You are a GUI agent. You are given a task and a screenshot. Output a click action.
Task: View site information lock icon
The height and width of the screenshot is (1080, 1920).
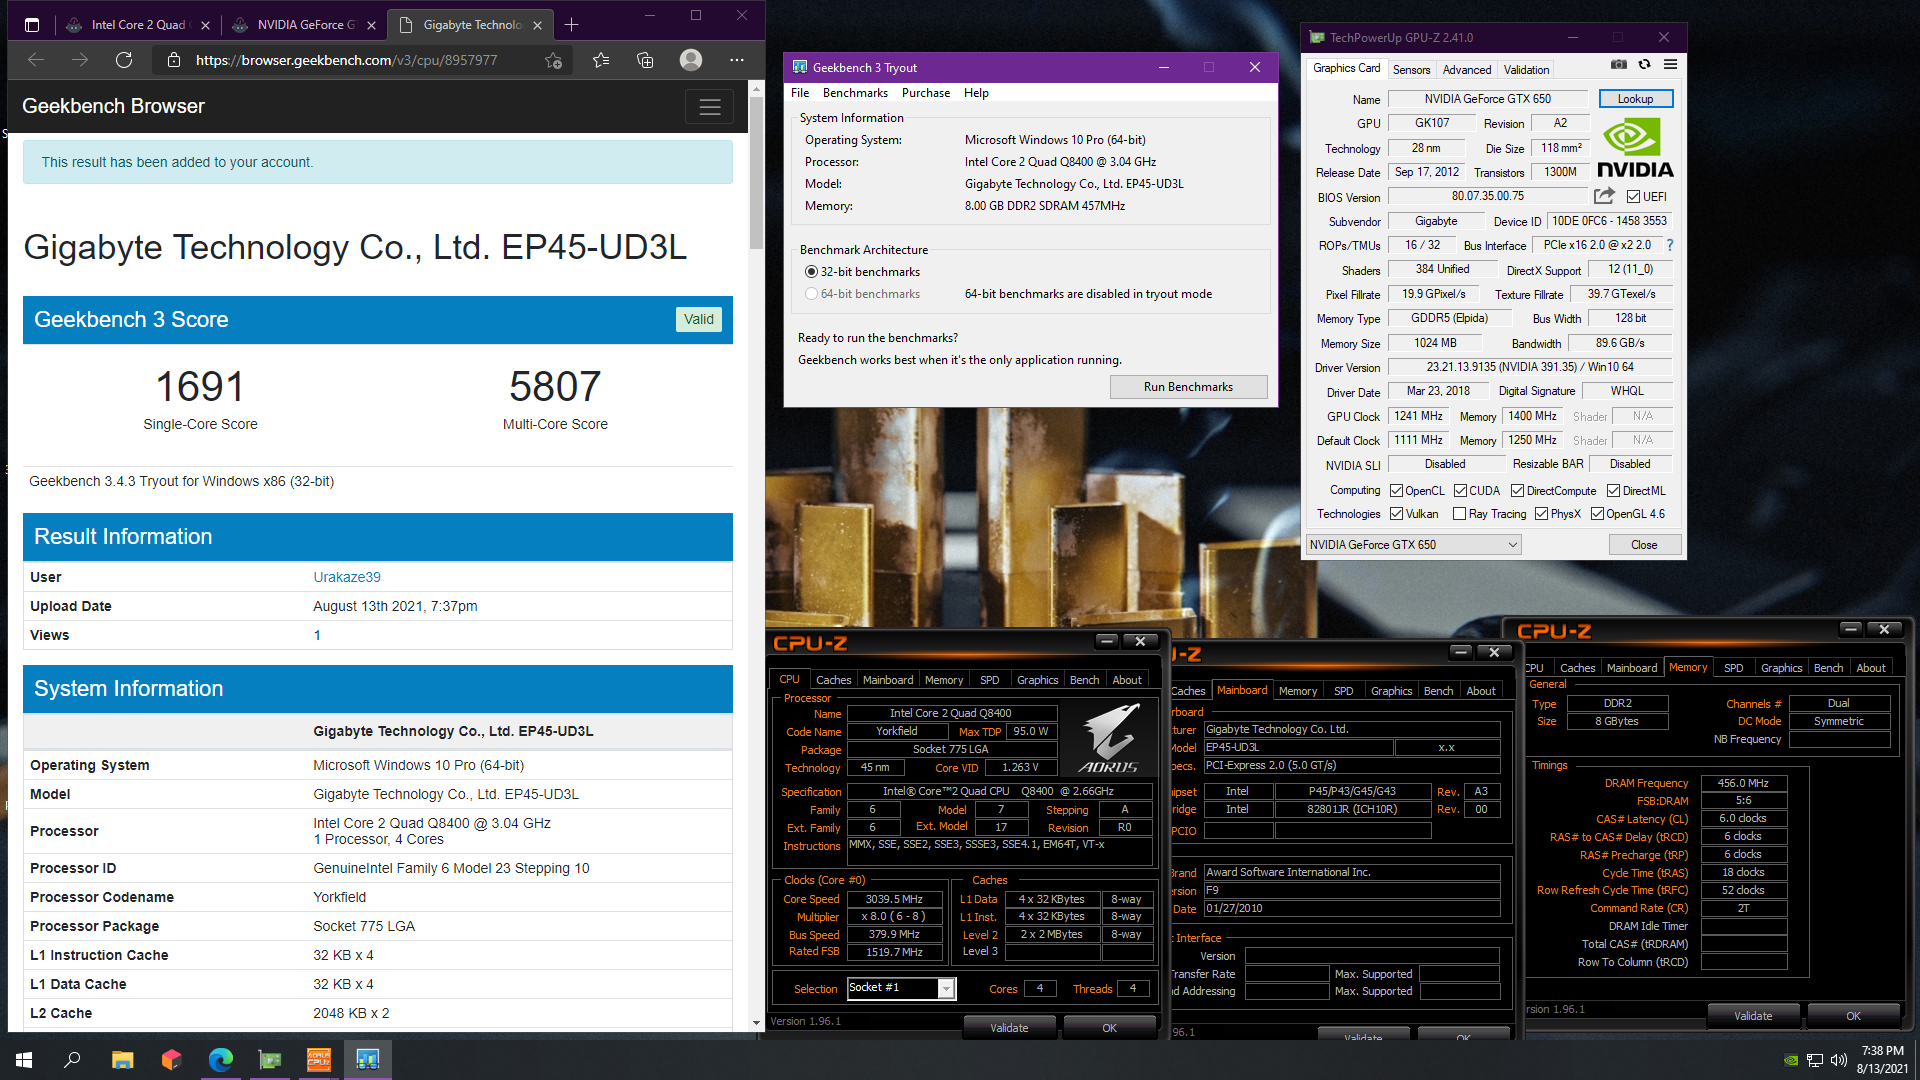174,60
